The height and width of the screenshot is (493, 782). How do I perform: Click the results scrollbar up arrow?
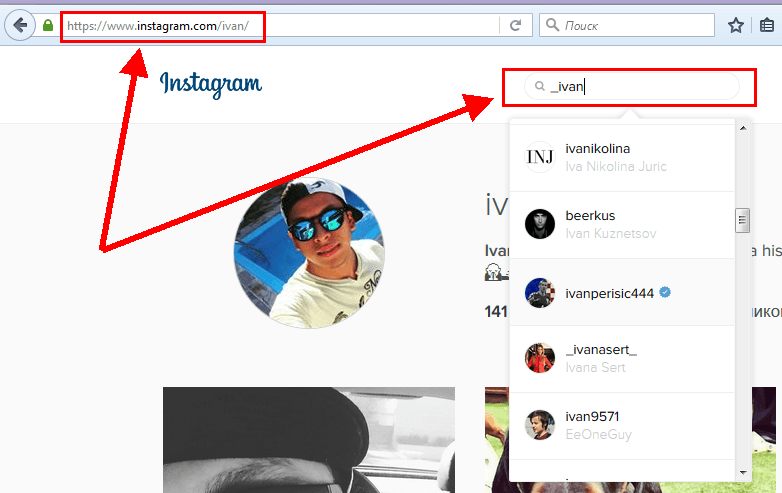tap(743, 128)
